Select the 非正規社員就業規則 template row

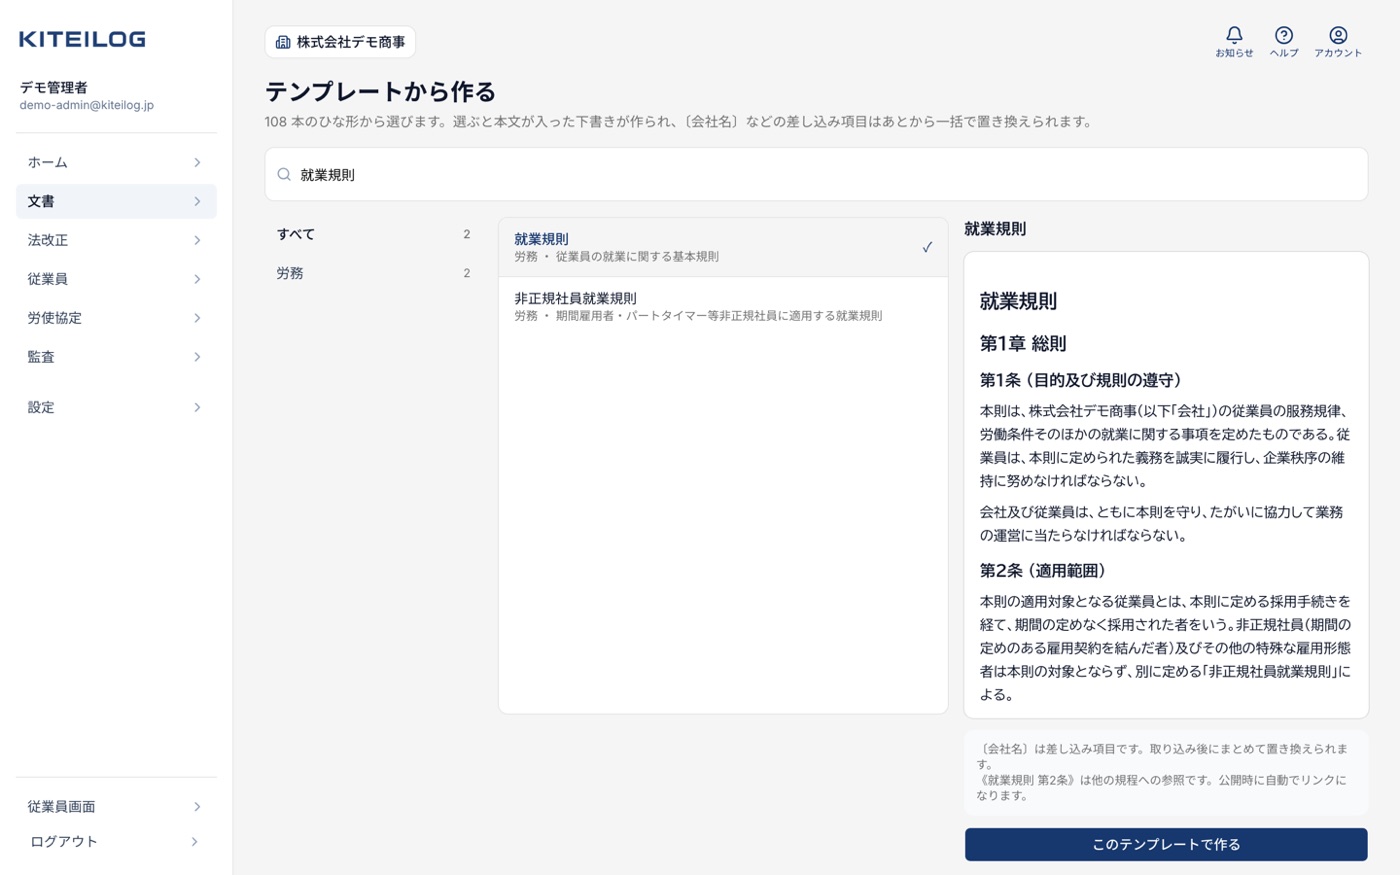(x=723, y=306)
